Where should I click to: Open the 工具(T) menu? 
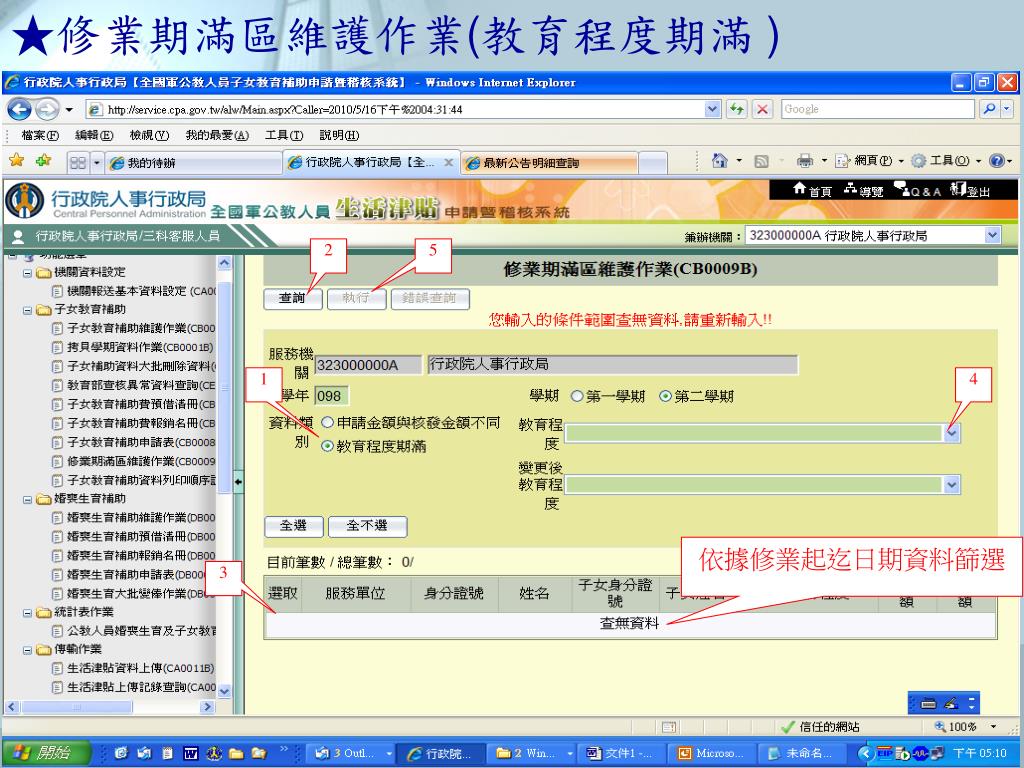tap(284, 135)
